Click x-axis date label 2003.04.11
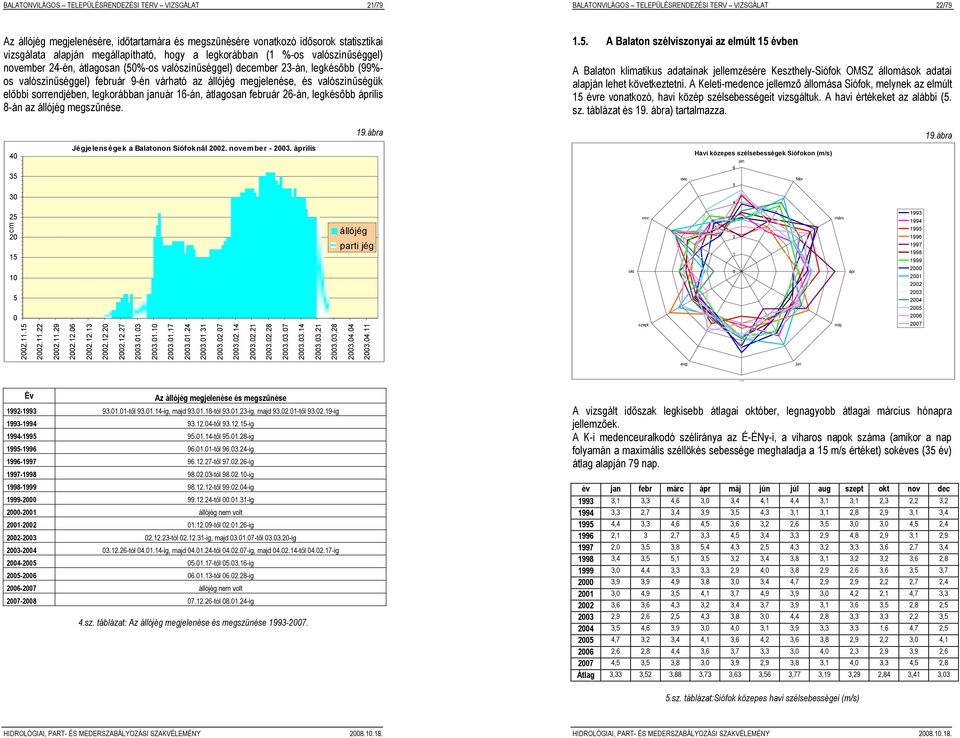Screen dimensions: 960x738 367,341
